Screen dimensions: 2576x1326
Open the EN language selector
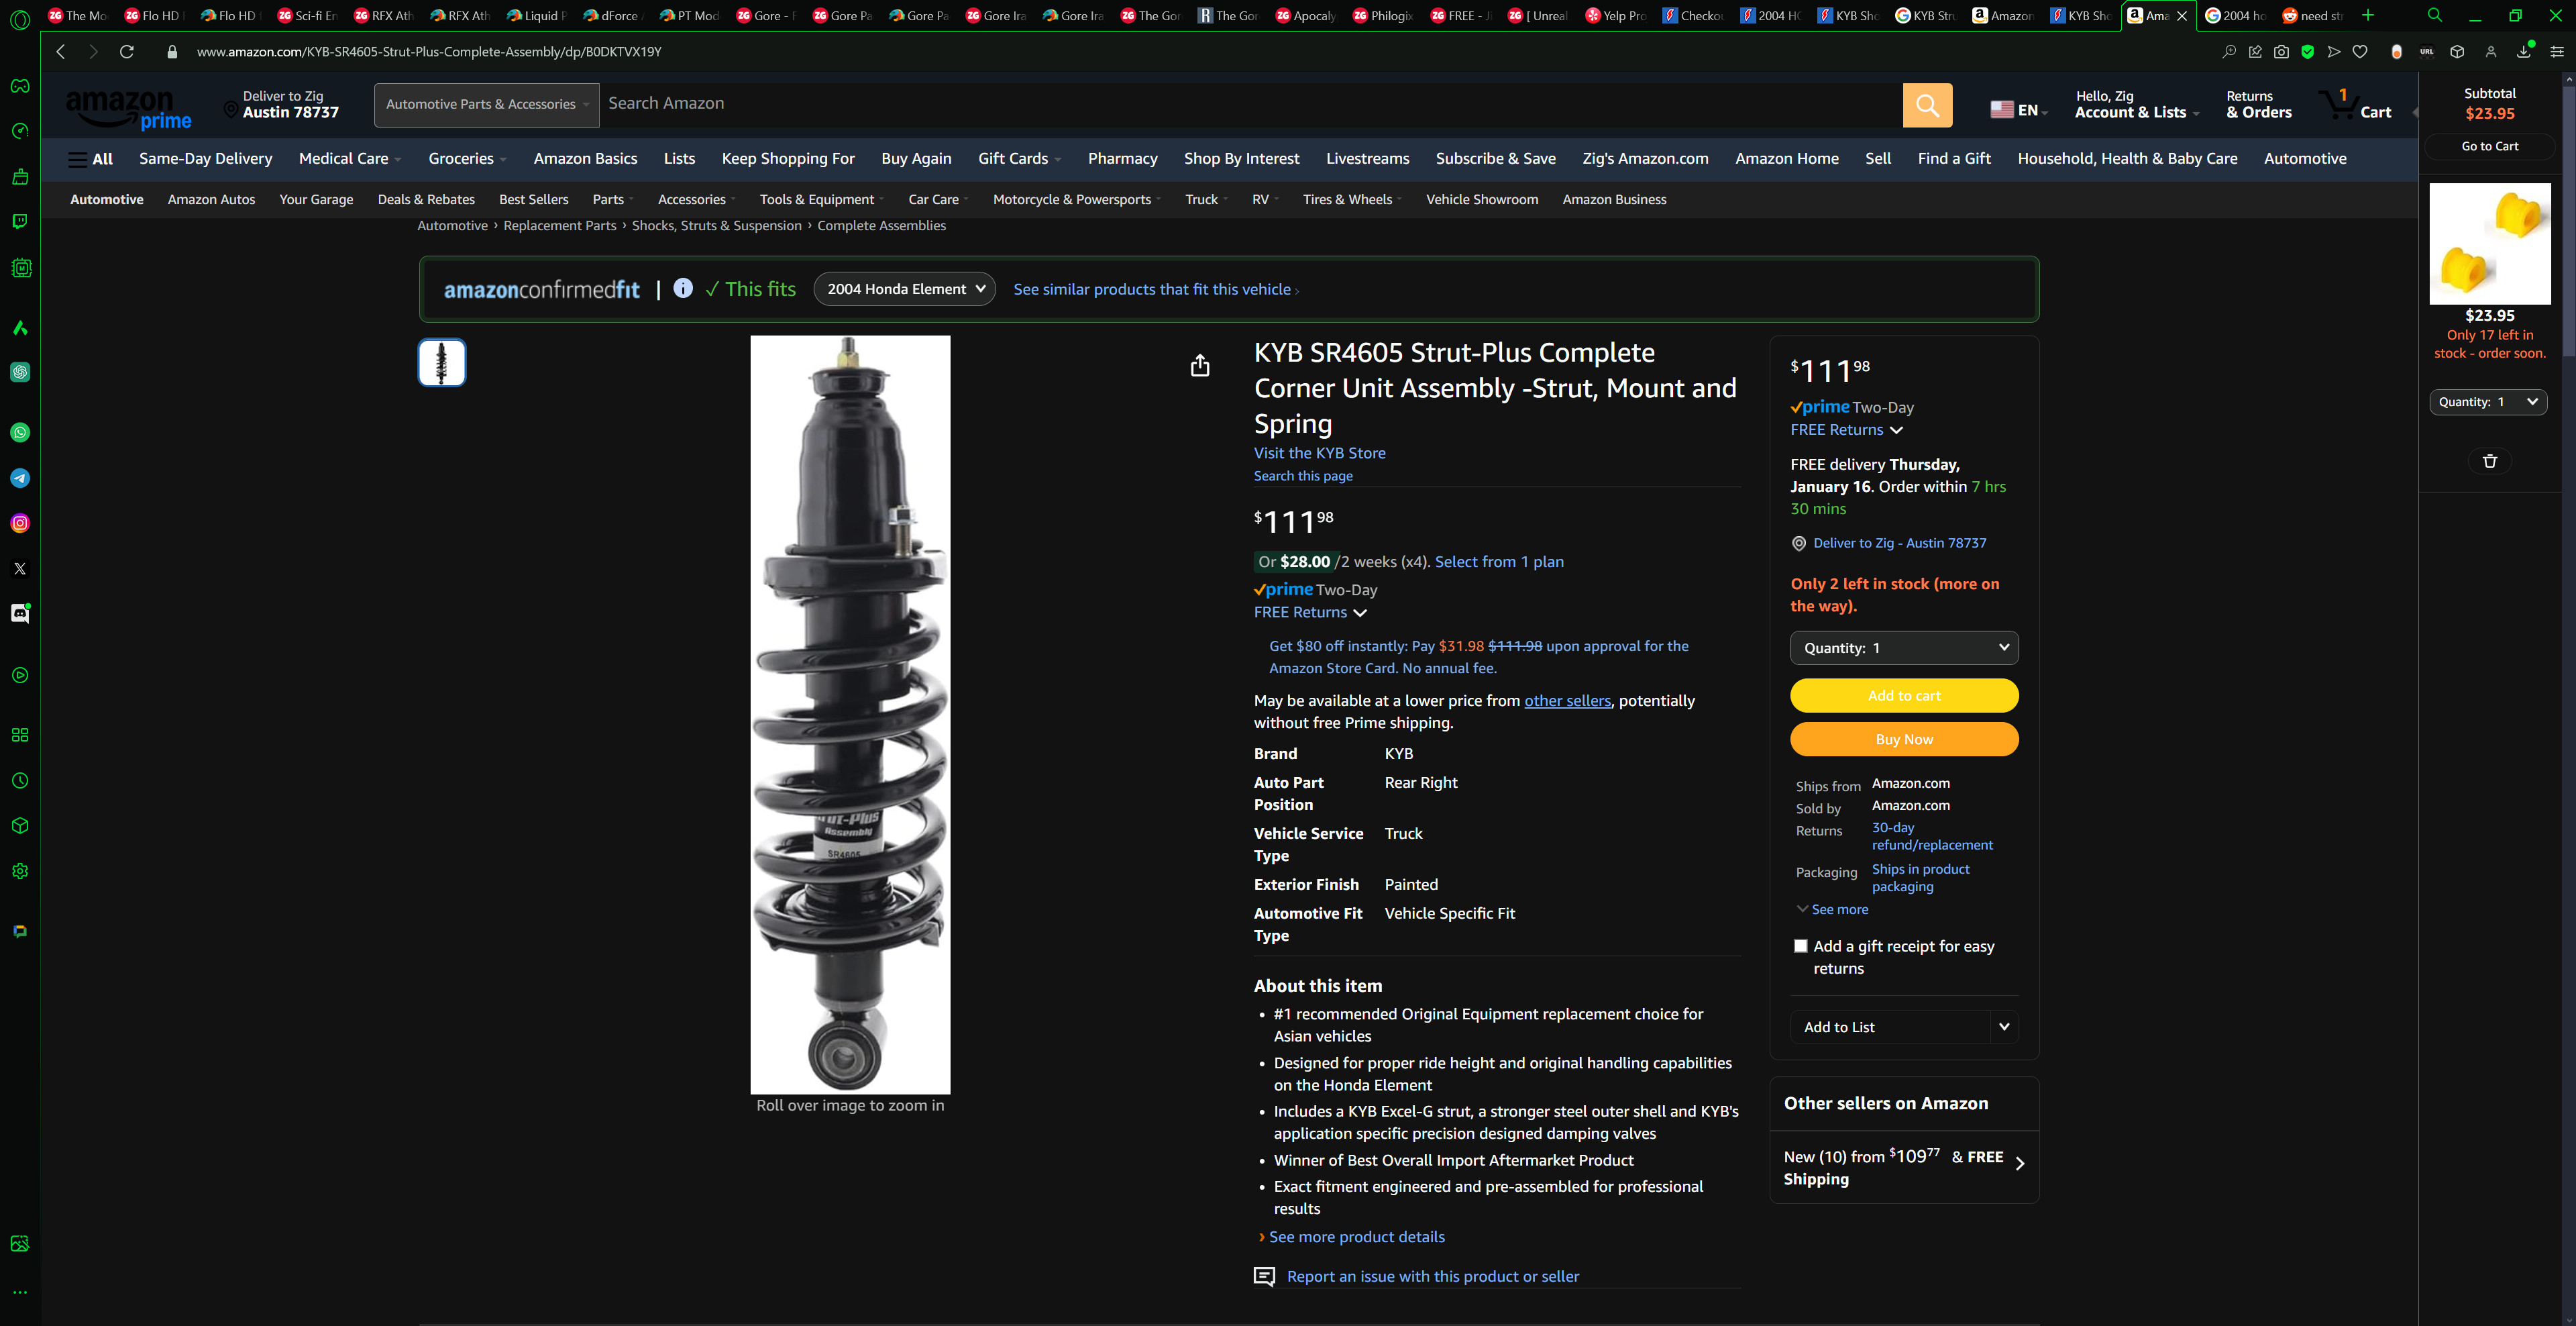pos(2018,110)
